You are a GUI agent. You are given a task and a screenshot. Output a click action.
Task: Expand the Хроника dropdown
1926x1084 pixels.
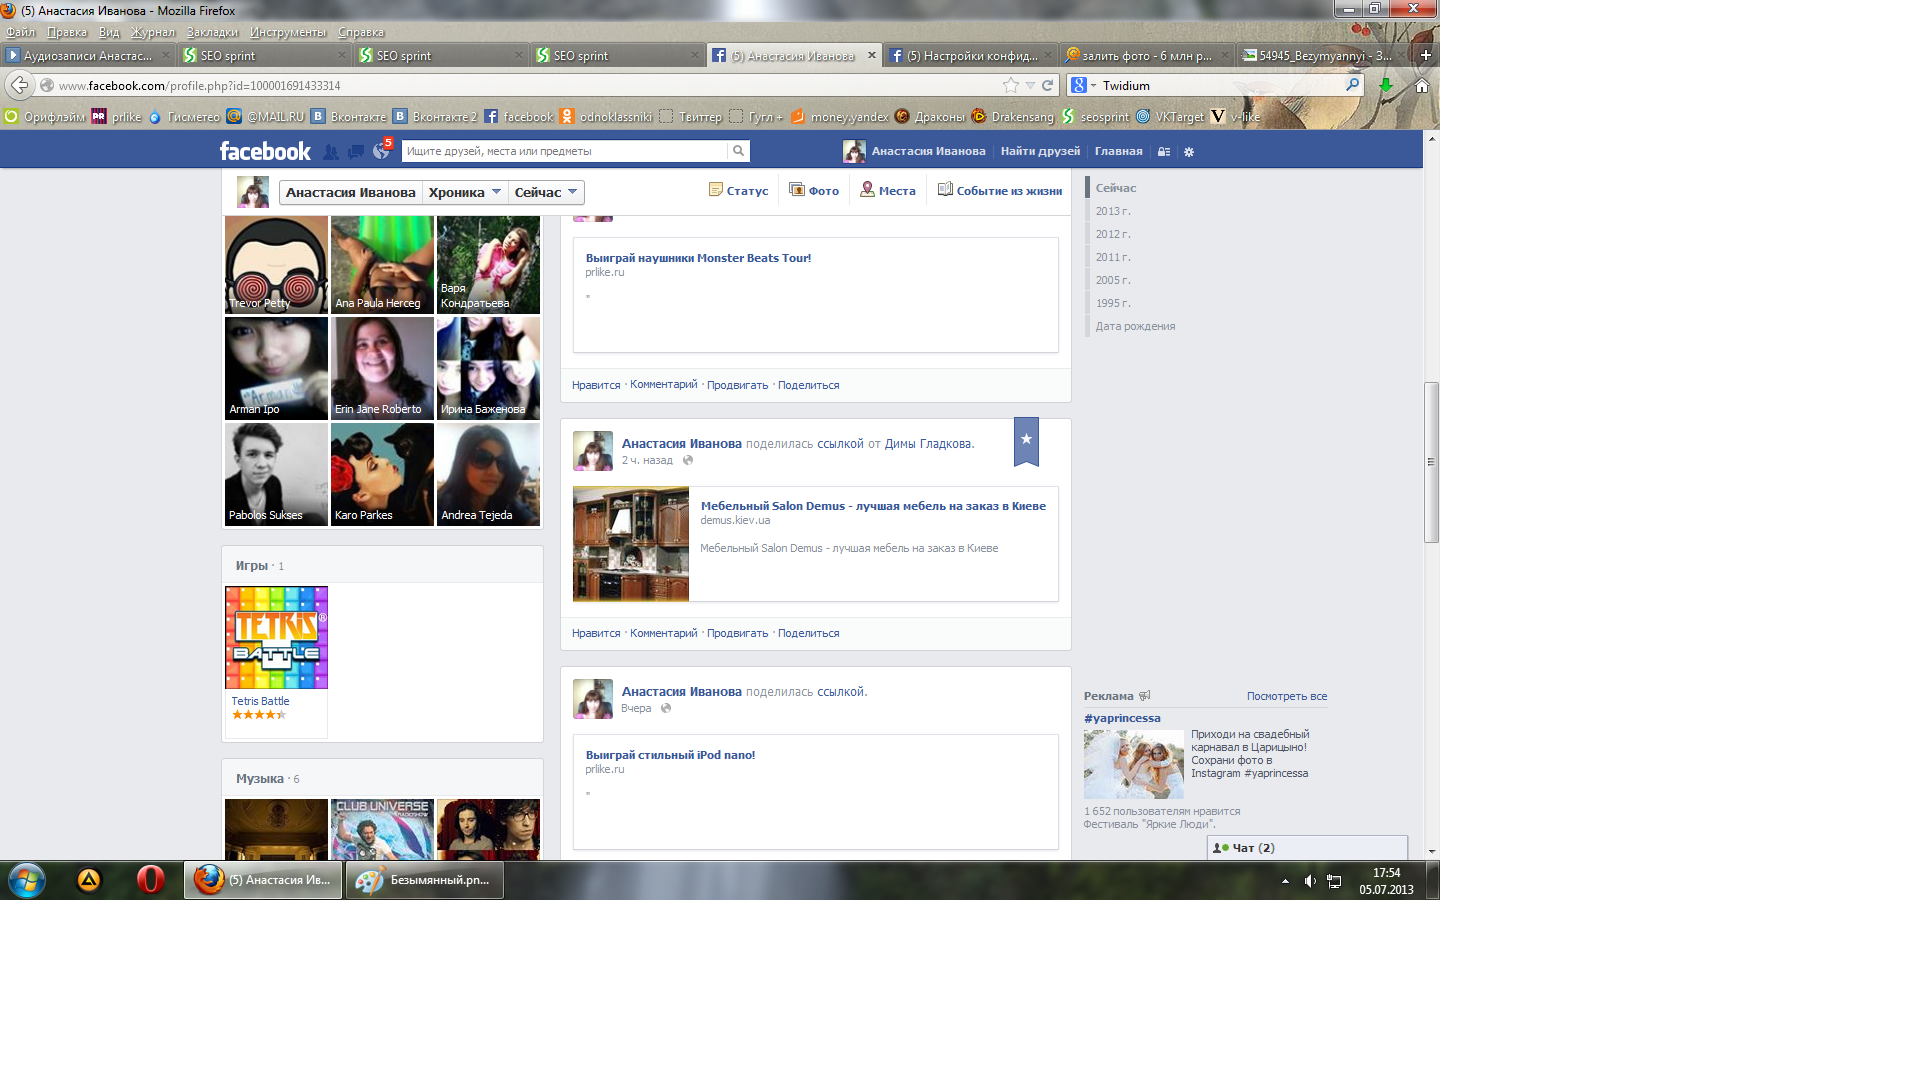pos(464,192)
